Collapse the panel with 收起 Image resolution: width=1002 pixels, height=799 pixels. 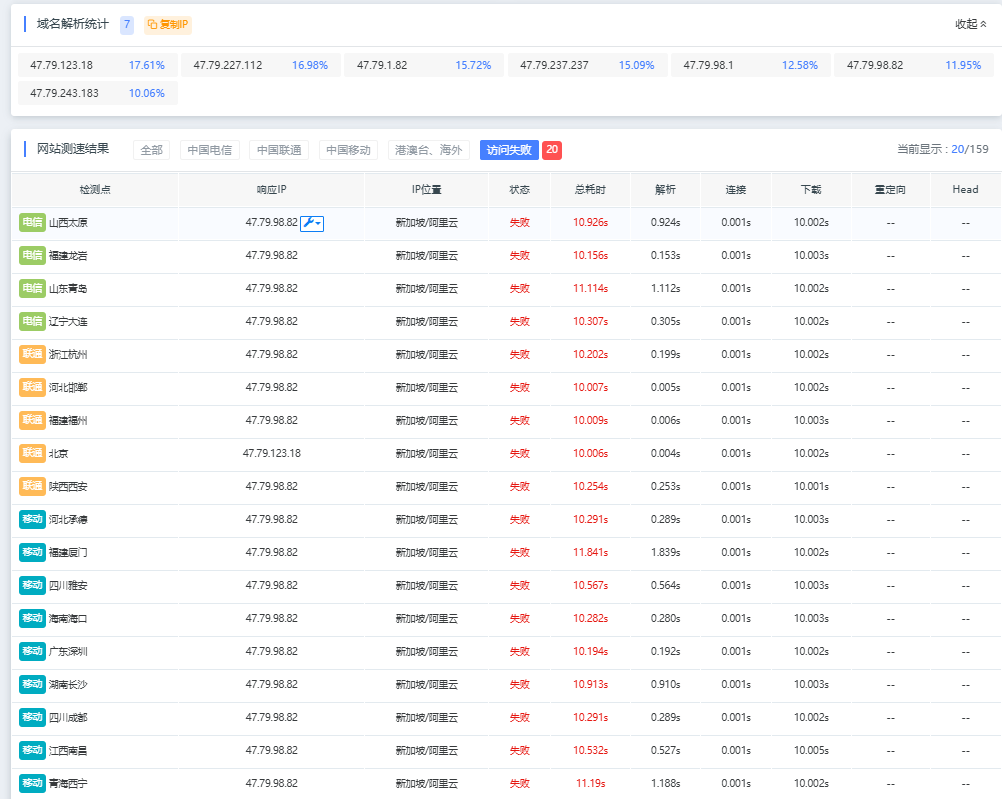click(x=970, y=24)
